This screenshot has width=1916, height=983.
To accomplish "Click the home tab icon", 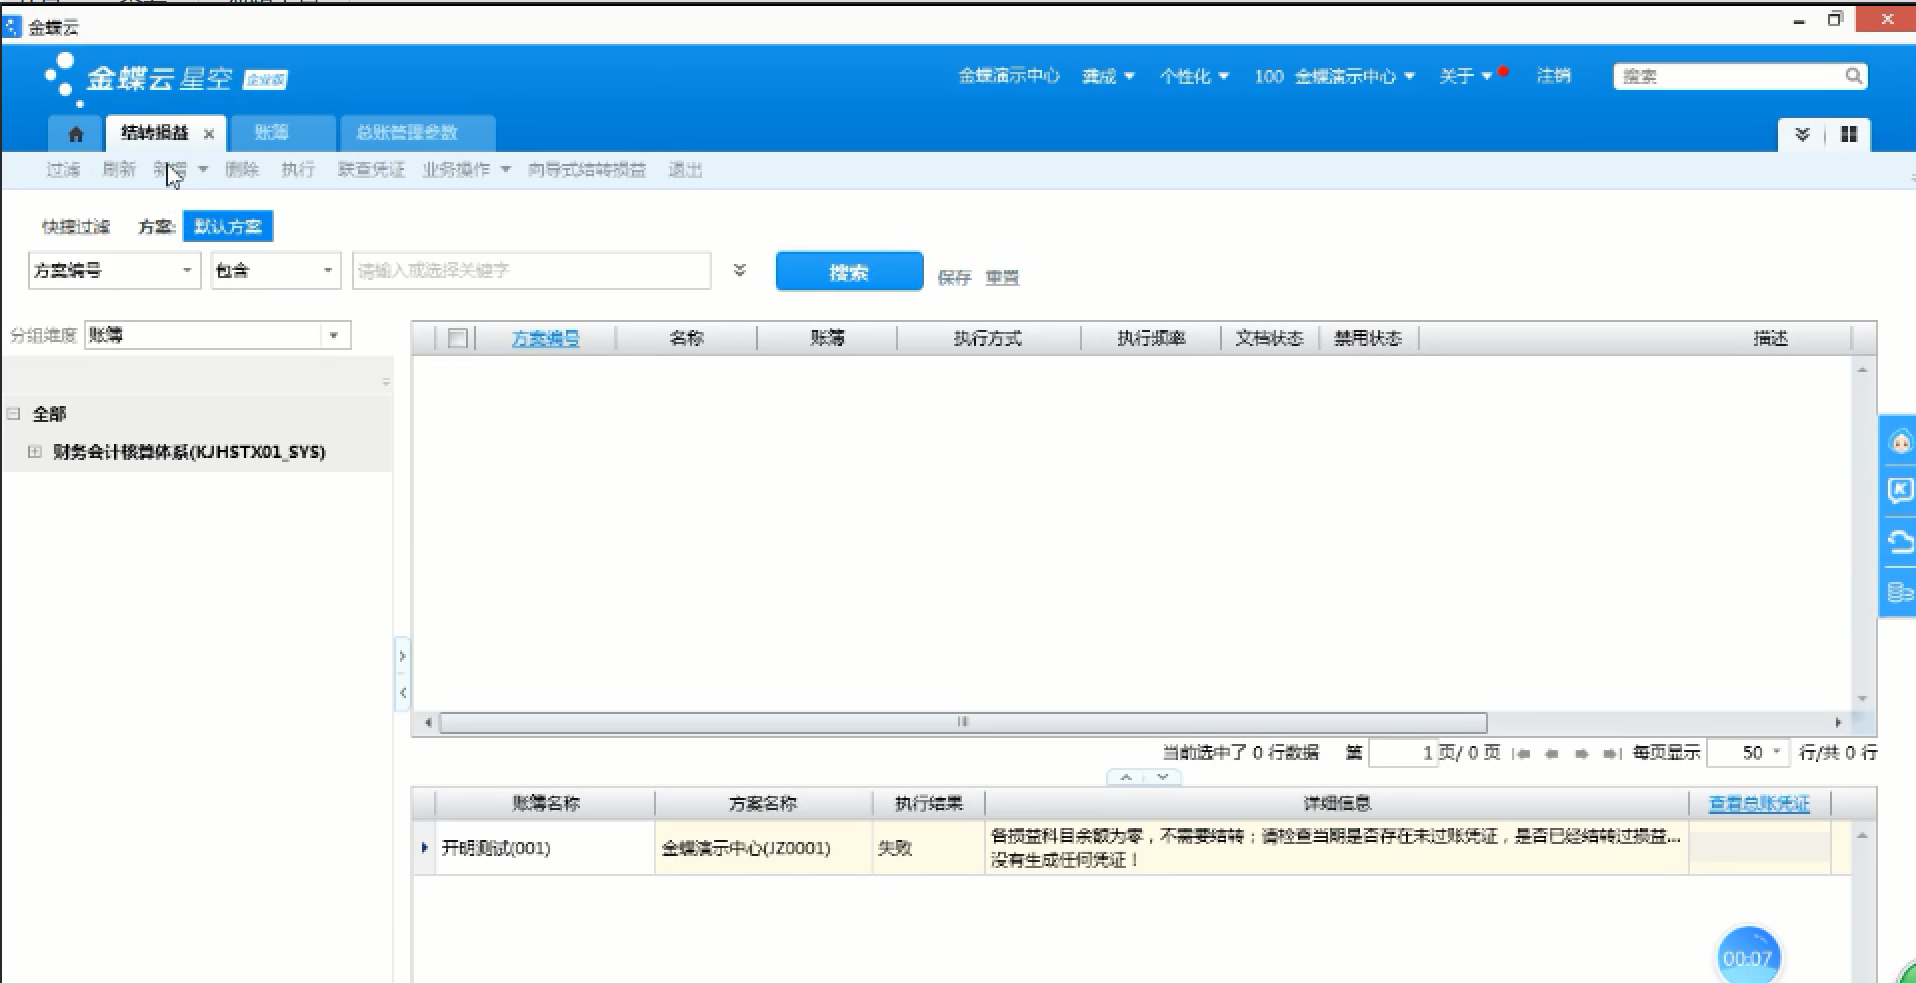I will (x=76, y=134).
